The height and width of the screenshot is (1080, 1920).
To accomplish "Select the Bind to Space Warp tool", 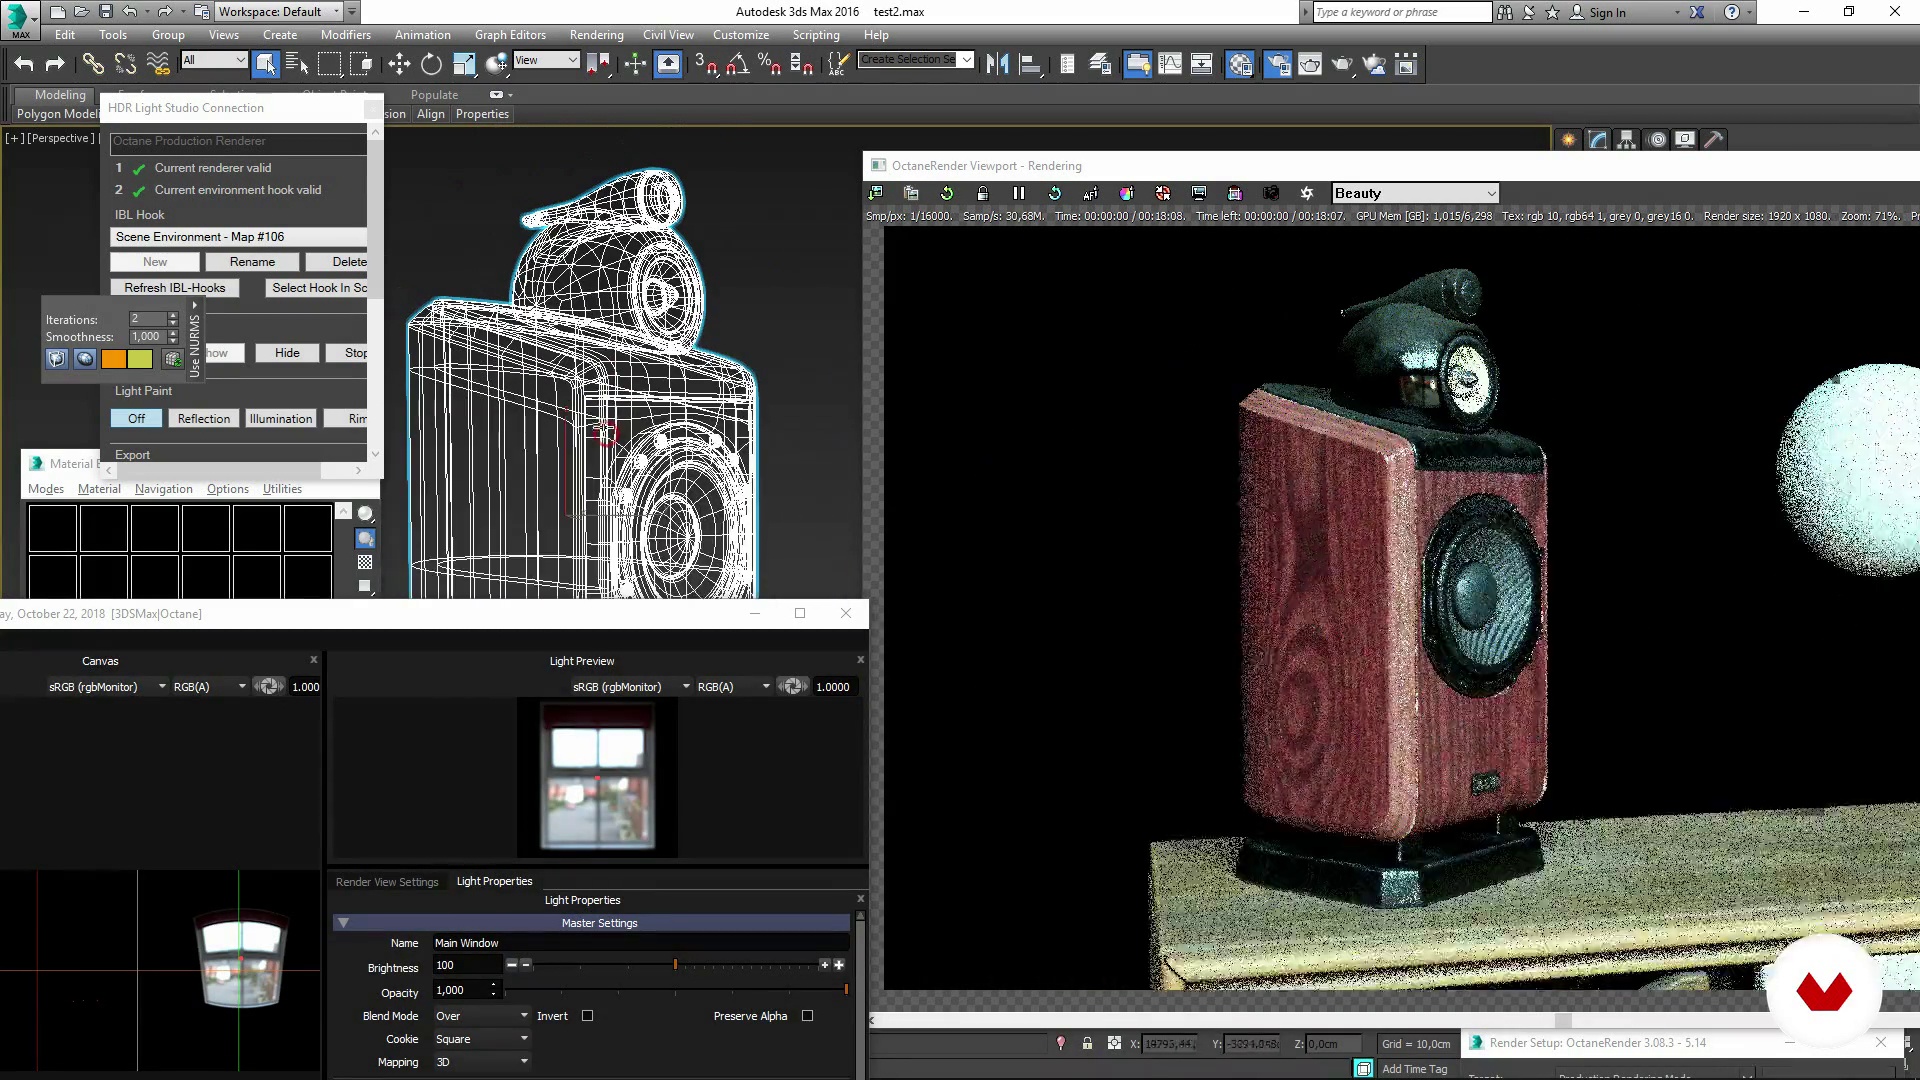I will coord(158,65).
